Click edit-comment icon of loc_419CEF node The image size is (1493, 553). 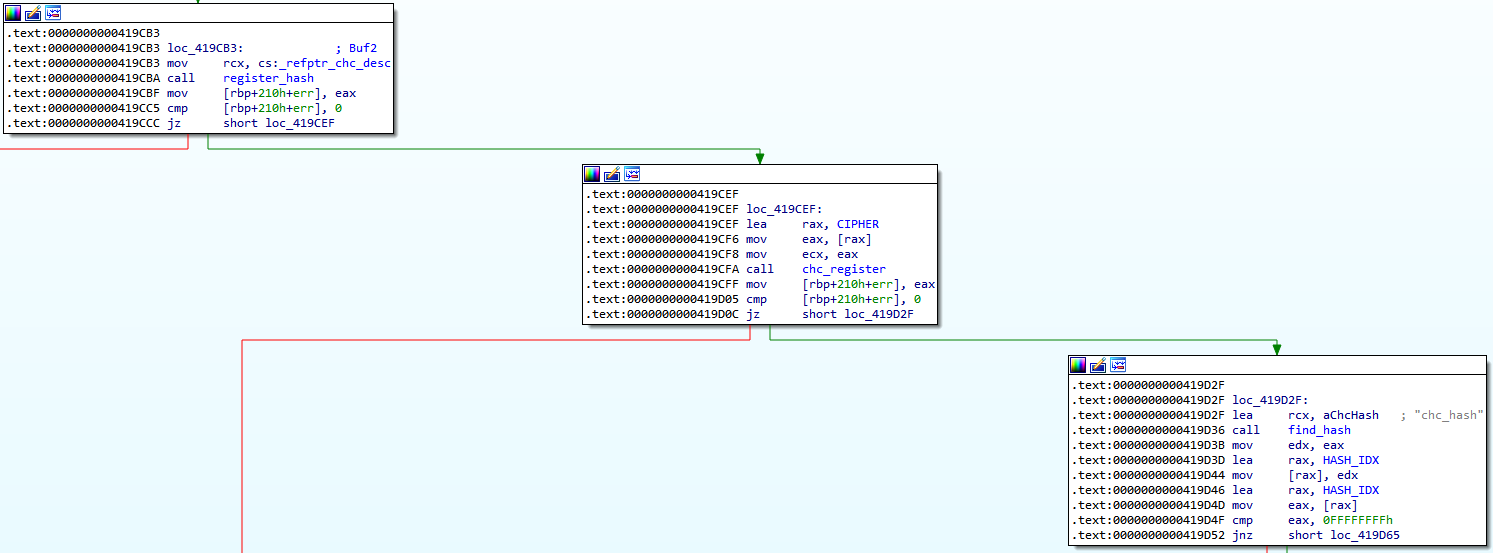click(x=611, y=174)
